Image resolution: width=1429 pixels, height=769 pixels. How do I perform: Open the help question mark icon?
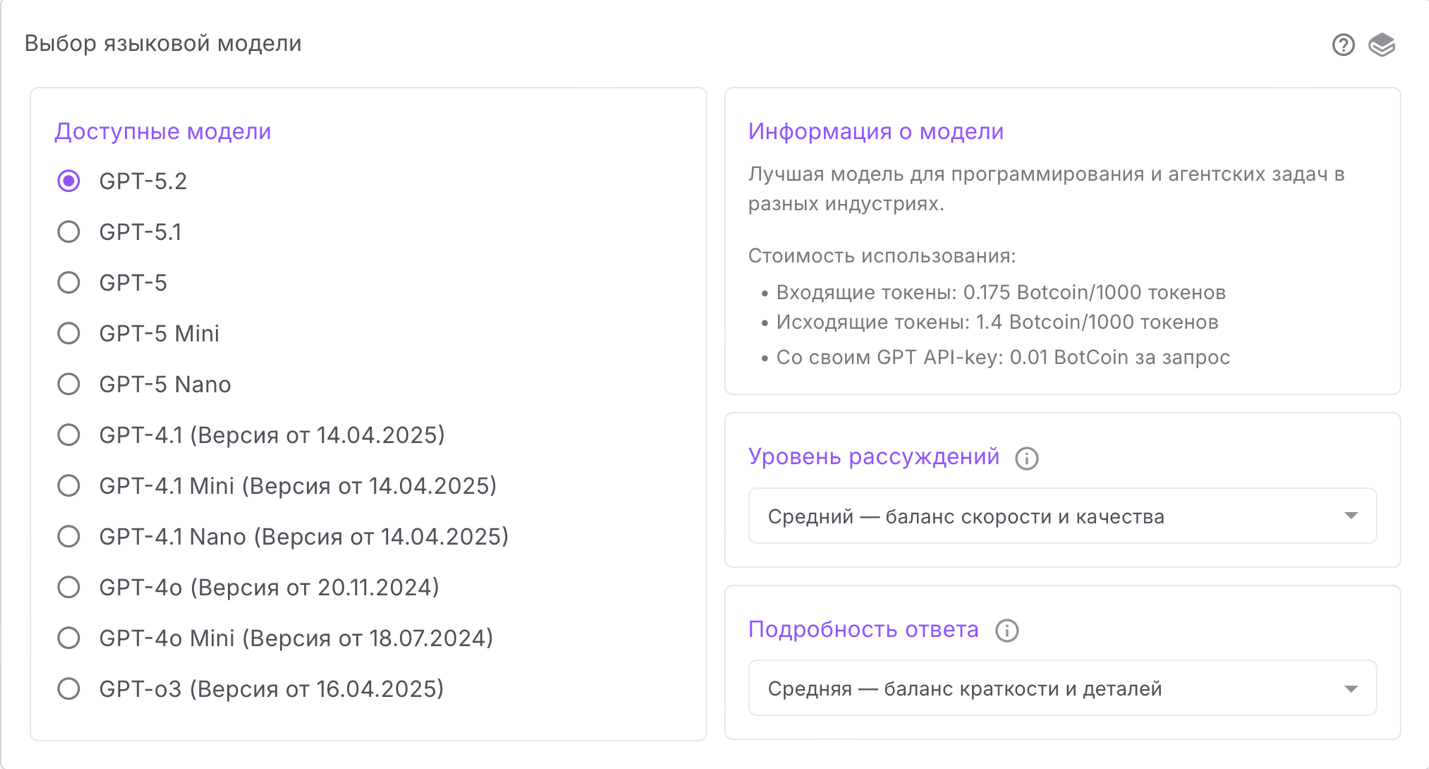[1343, 44]
